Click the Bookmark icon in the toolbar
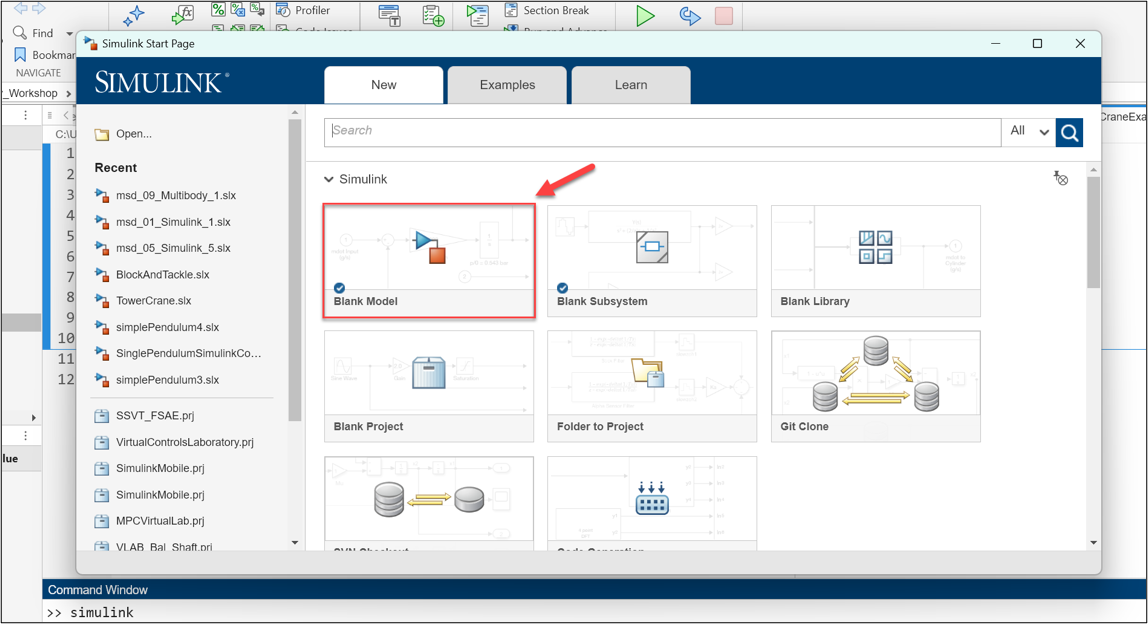 coord(19,55)
